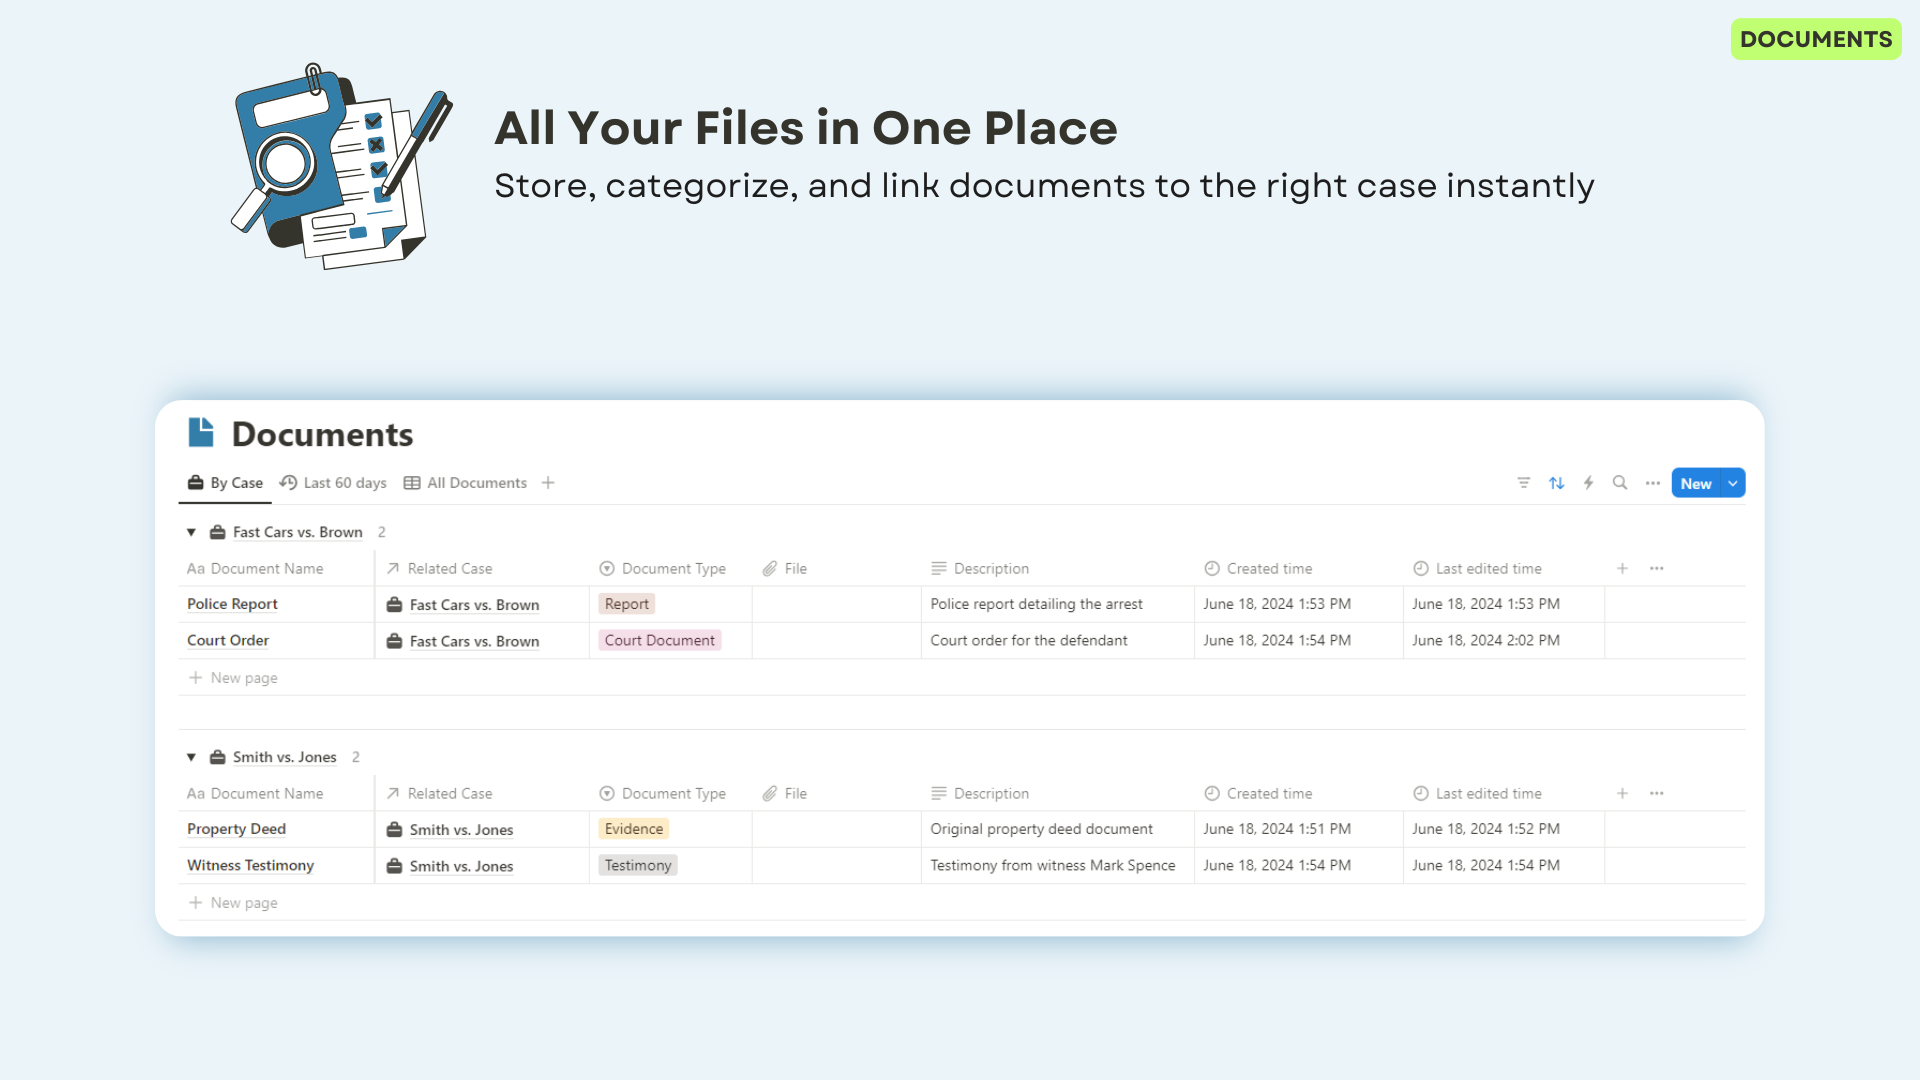The width and height of the screenshot is (1920, 1080).
Task: Collapse the Fast Cars vs. Brown group
Action: coord(191,532)
